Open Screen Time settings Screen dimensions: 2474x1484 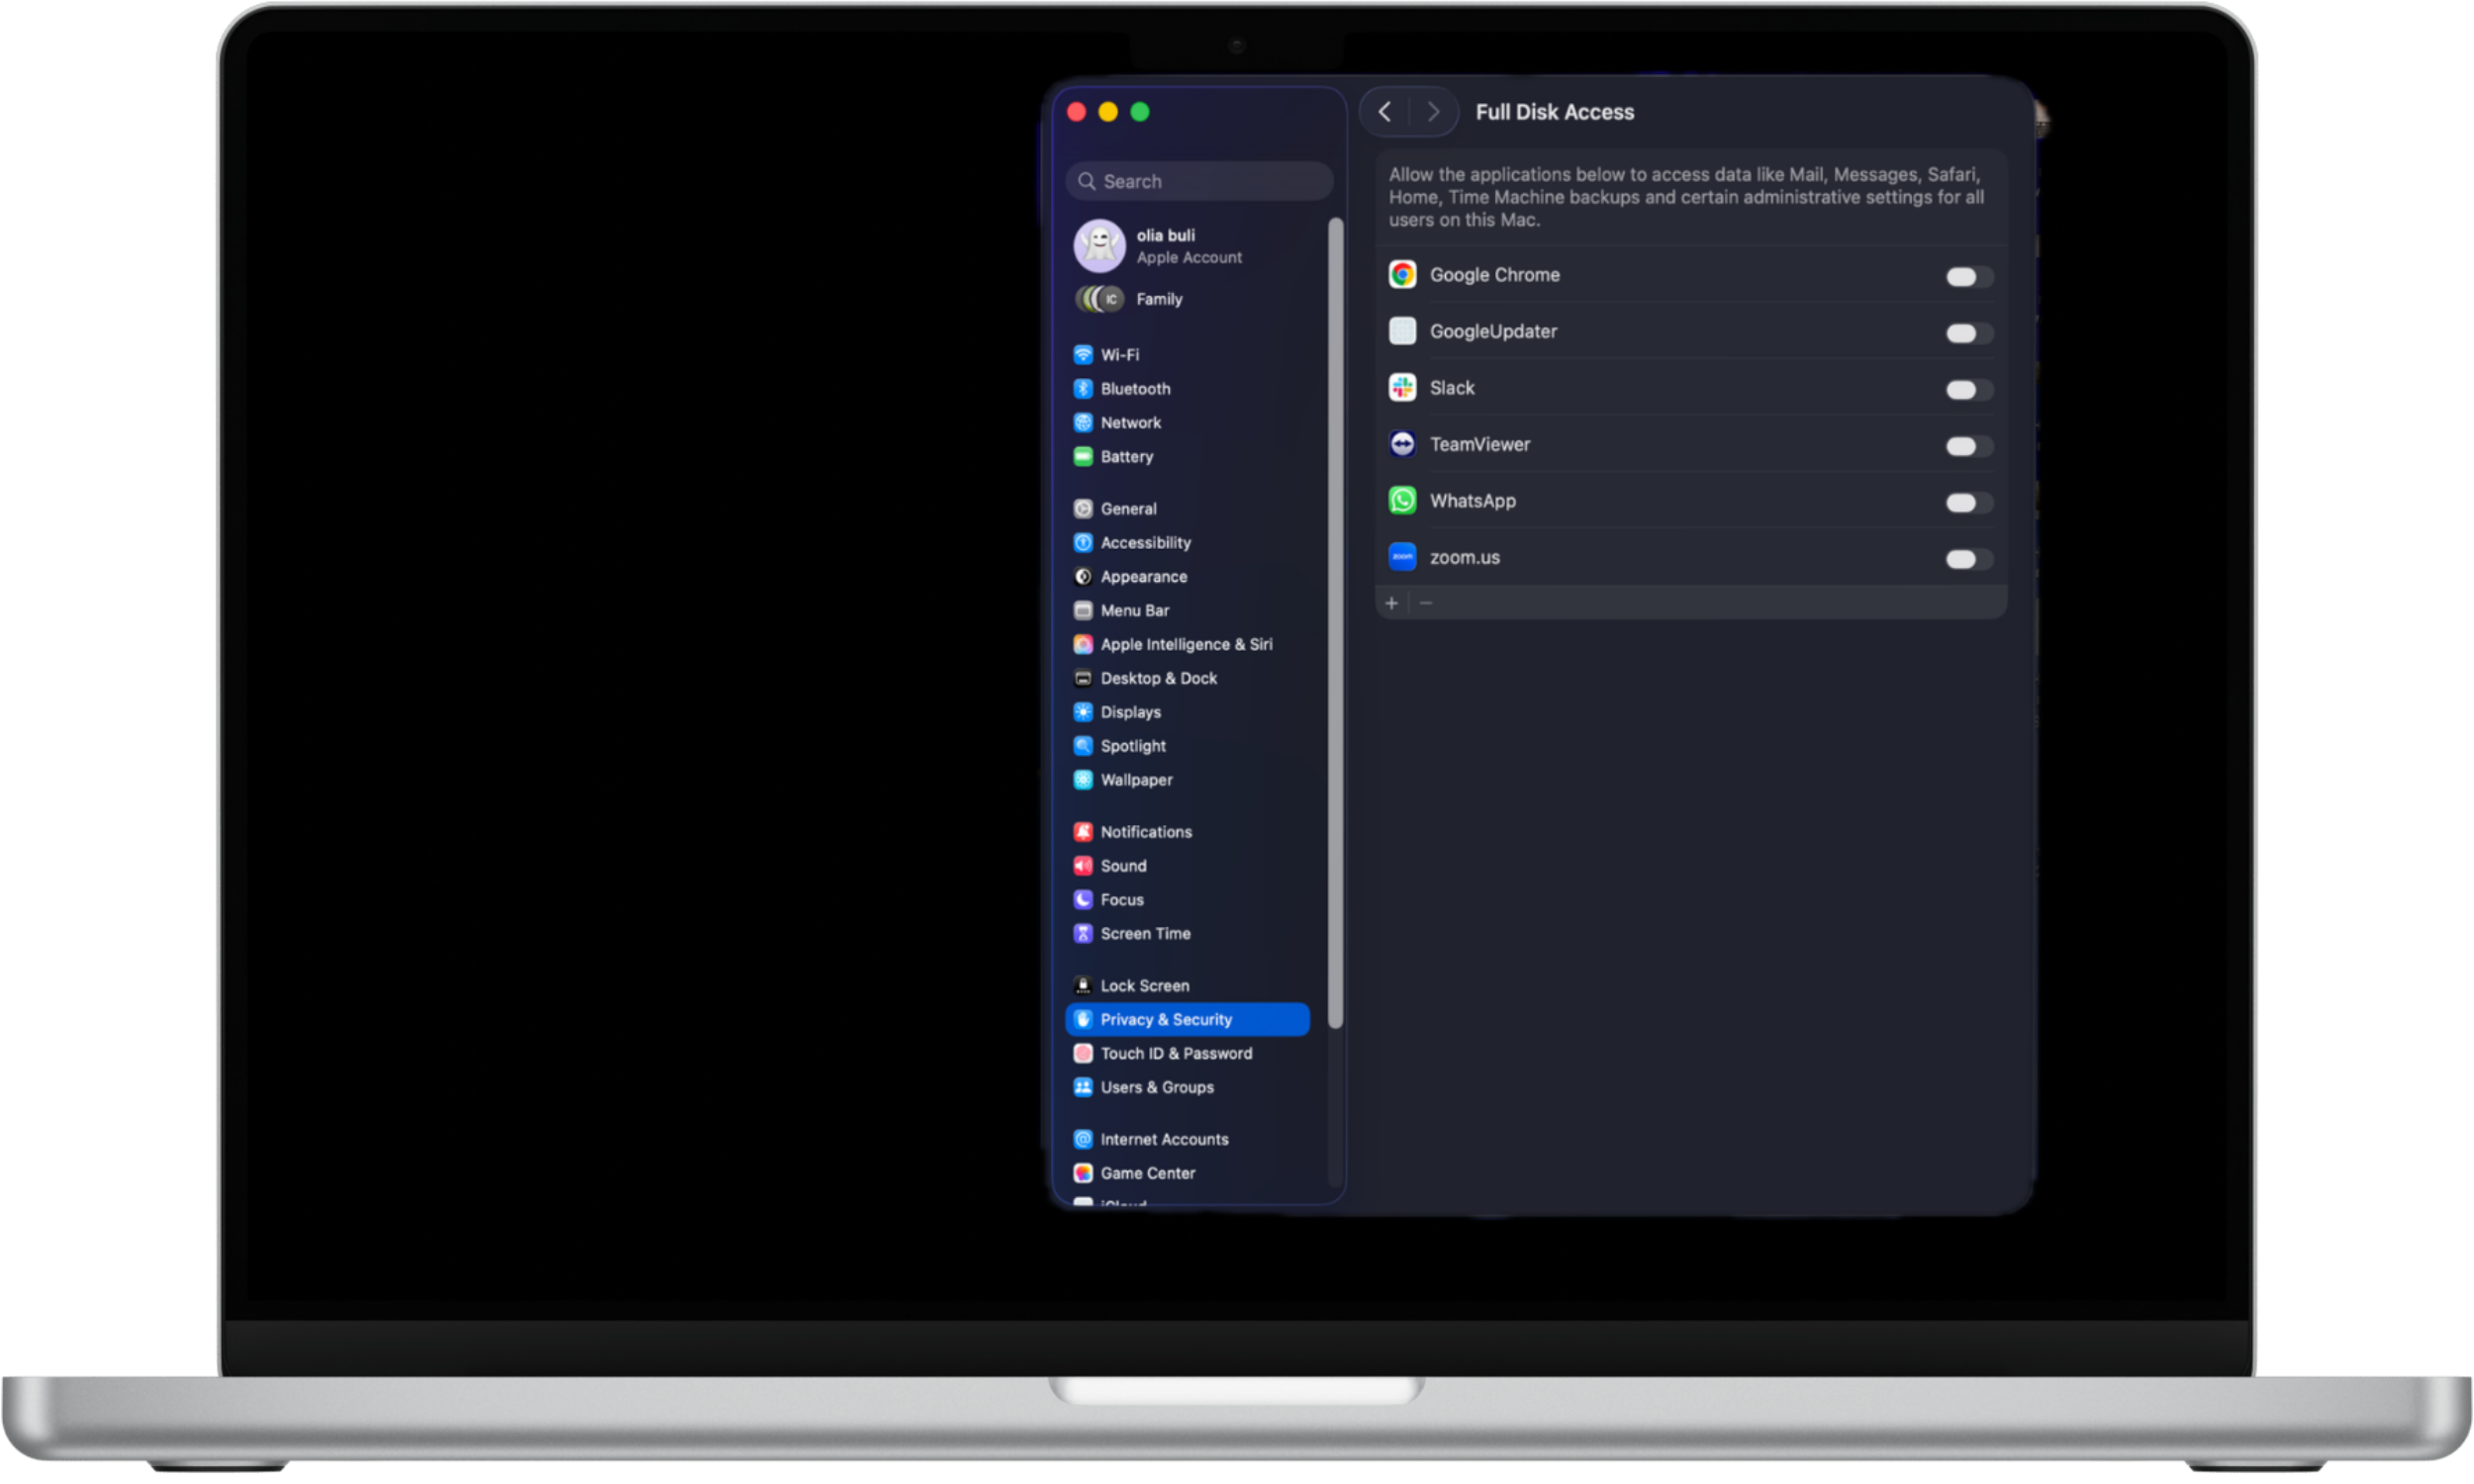click(1145, 933)
